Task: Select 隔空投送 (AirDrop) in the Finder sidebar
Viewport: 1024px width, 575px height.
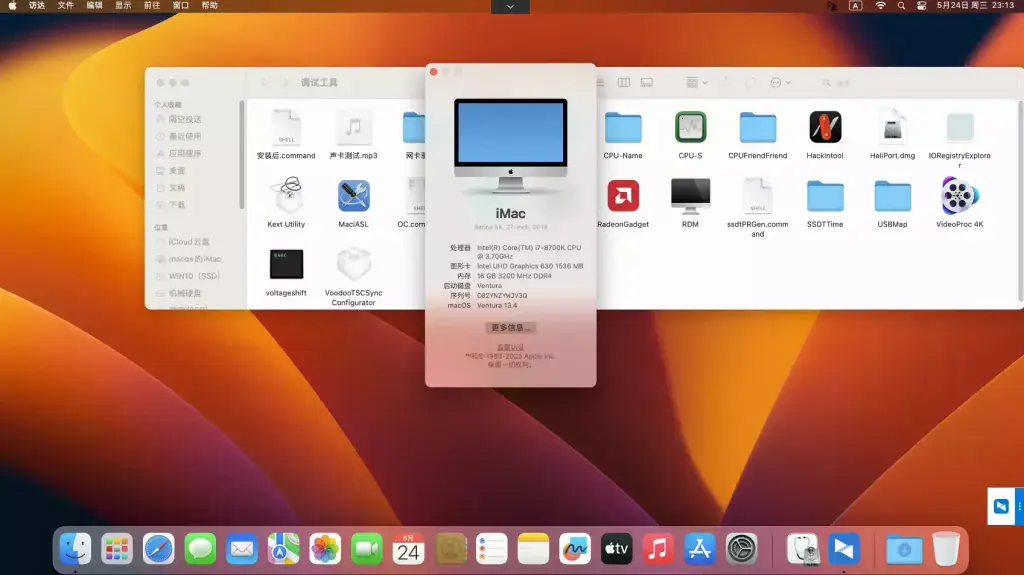Action: 185,119
